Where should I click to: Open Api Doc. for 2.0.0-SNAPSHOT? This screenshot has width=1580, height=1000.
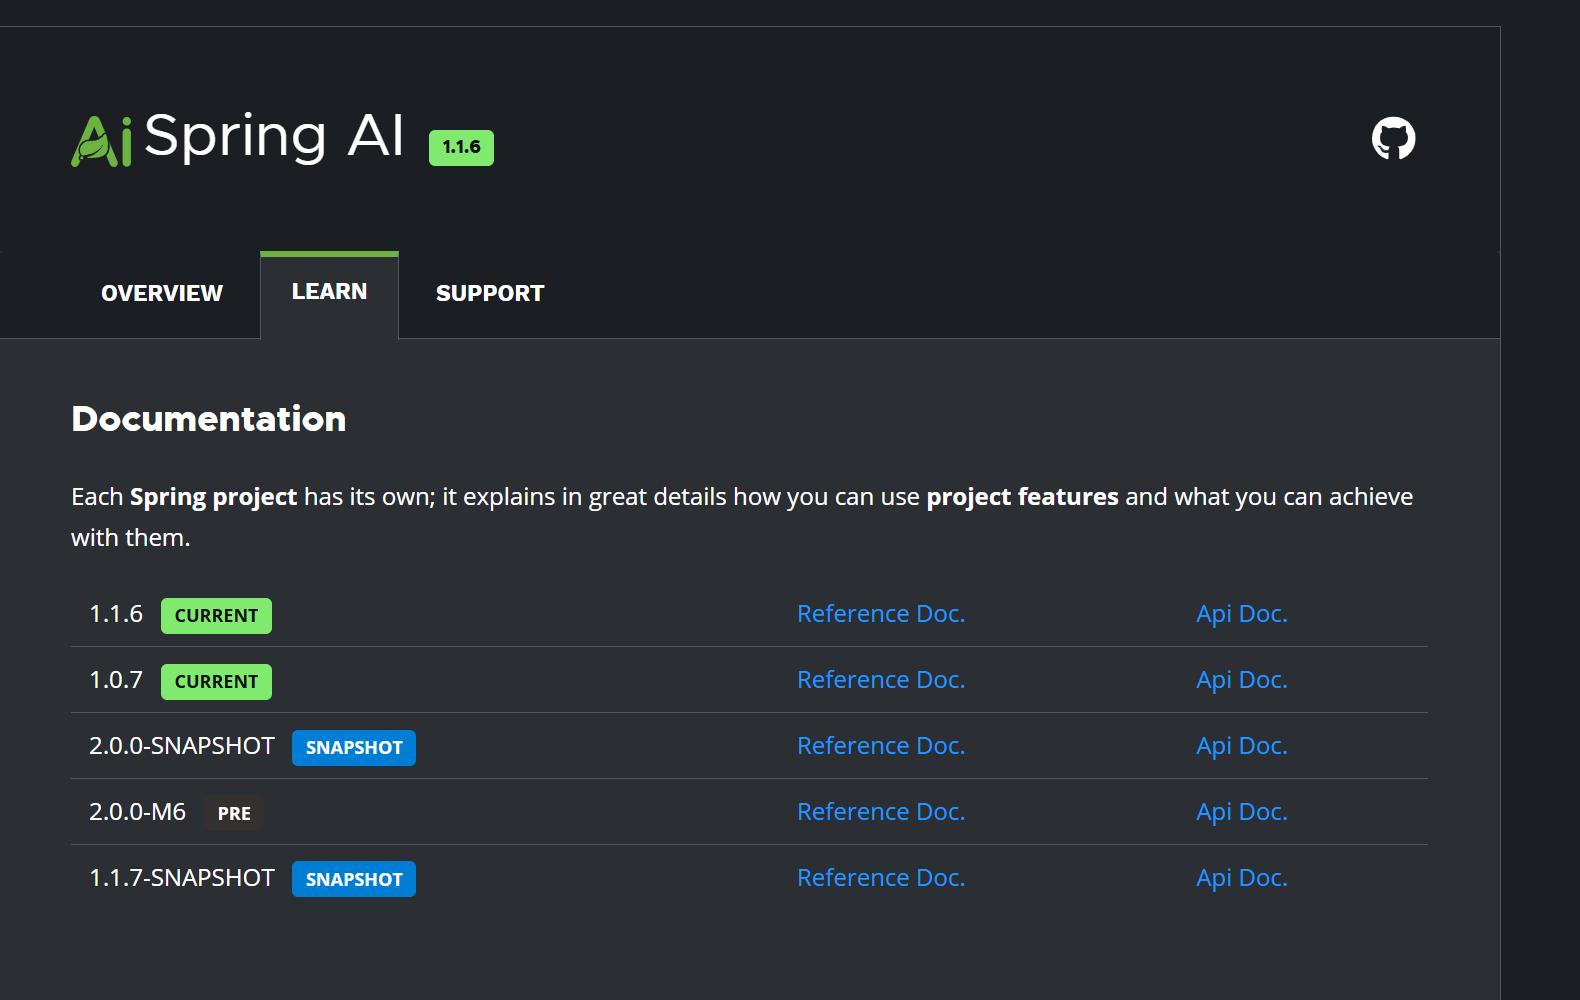(x=1242, y=746)
